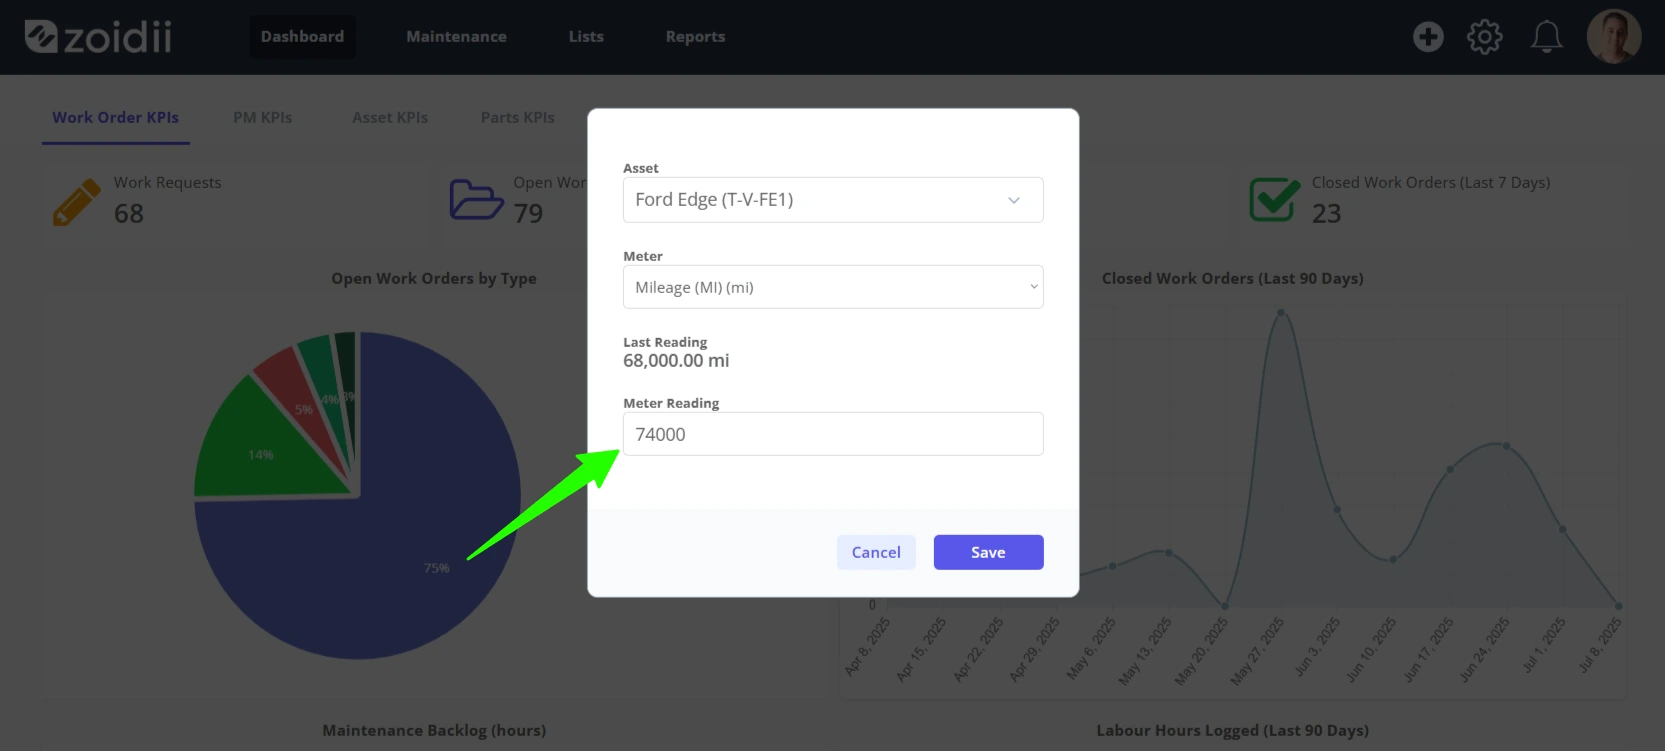Viewport: 1665px width, 751px height.
Task: Open the Maintenance menu
Action: coord(456,37)
